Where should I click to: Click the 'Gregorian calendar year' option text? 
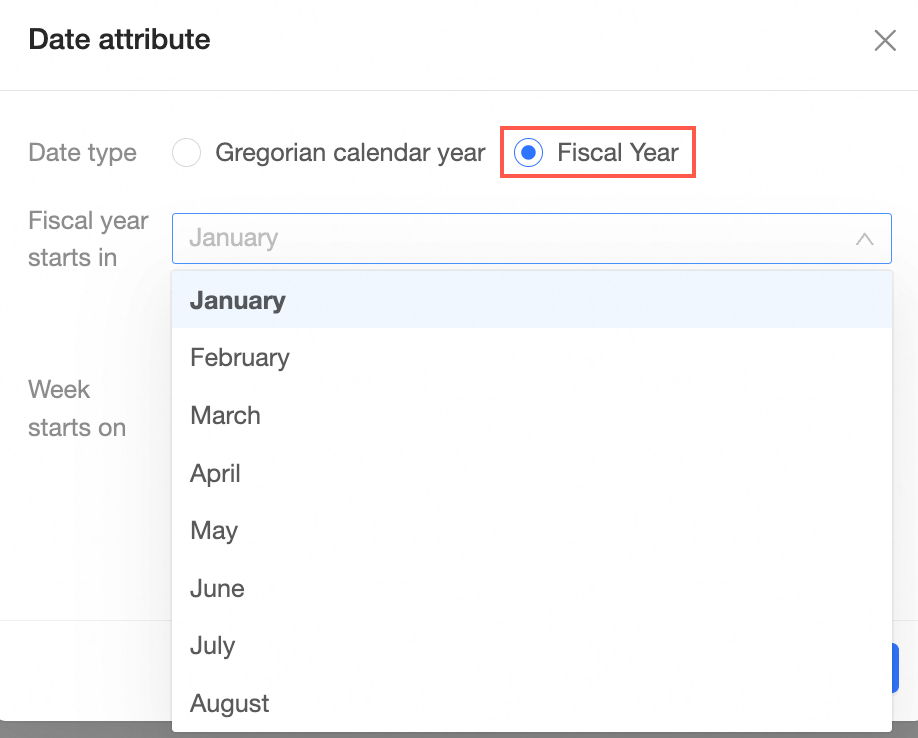pos(350,153)
